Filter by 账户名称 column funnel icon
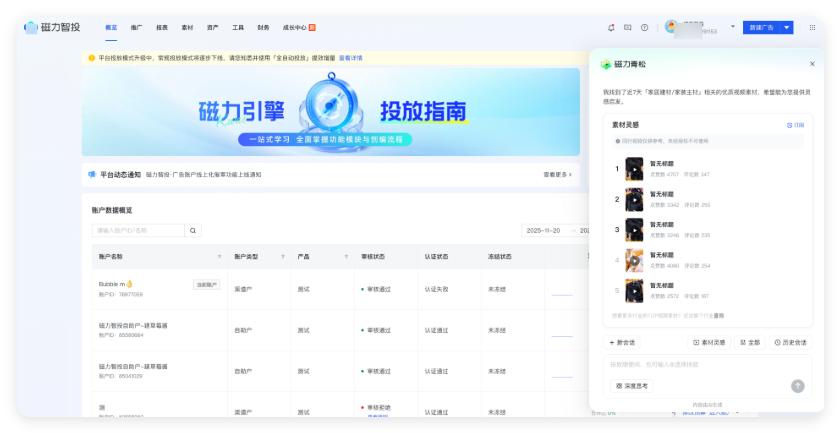 (219, 257)
